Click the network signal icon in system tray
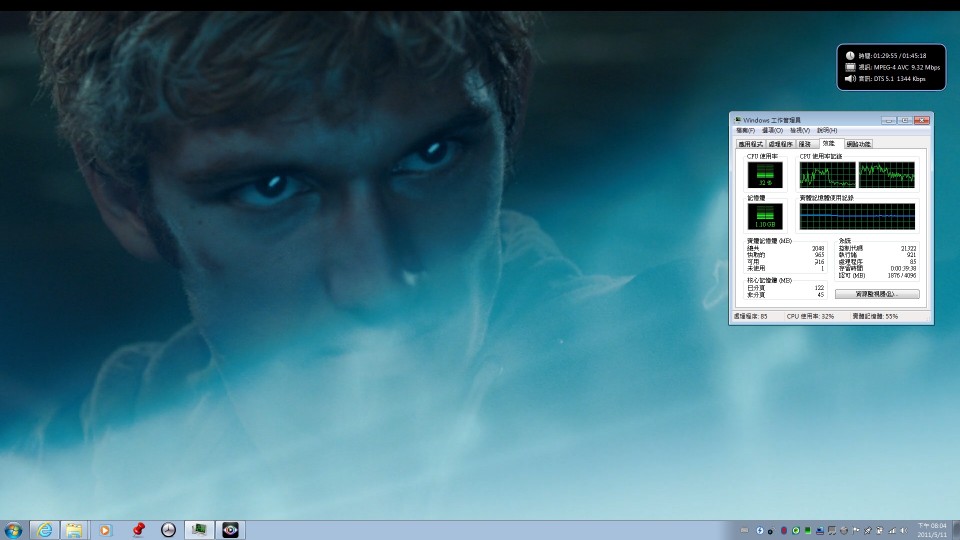Viewport: 960px width, 540px height. 892,530
